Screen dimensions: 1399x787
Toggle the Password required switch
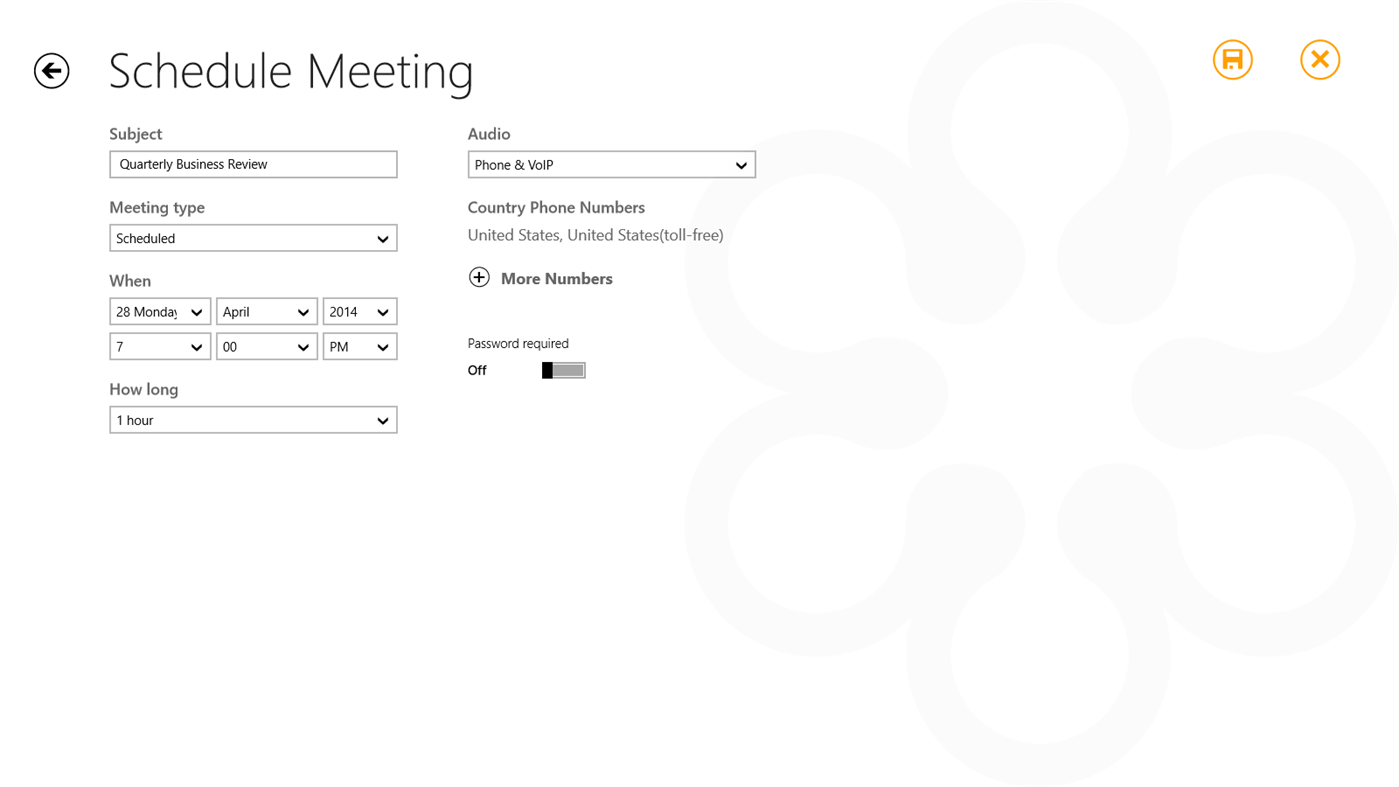pyautogui.click(x=563, y=370)
